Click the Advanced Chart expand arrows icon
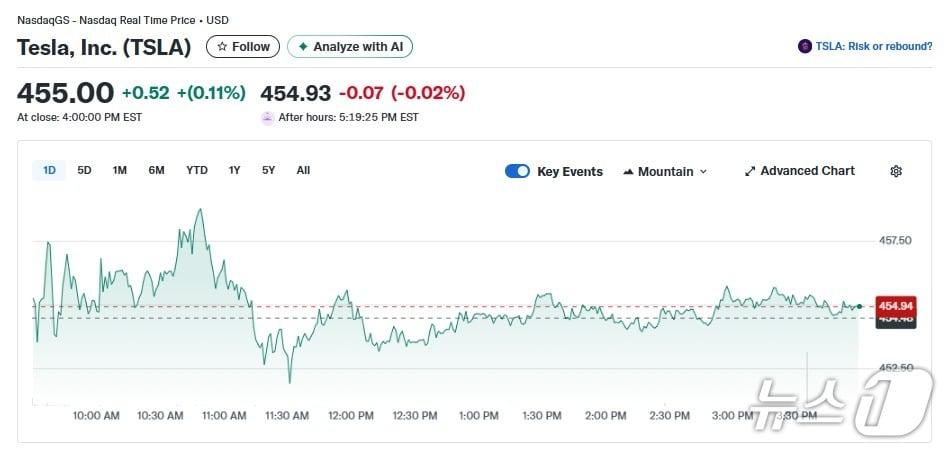 [750, 171]
